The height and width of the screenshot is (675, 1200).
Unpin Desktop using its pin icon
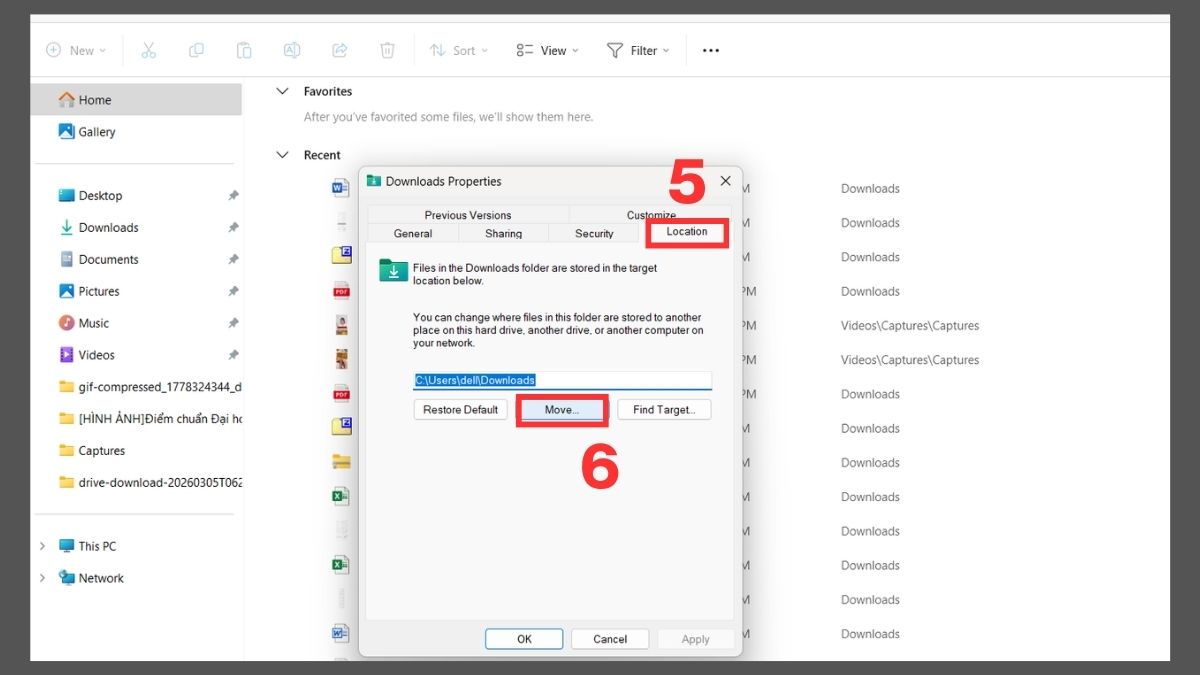[x=233, y=196]
